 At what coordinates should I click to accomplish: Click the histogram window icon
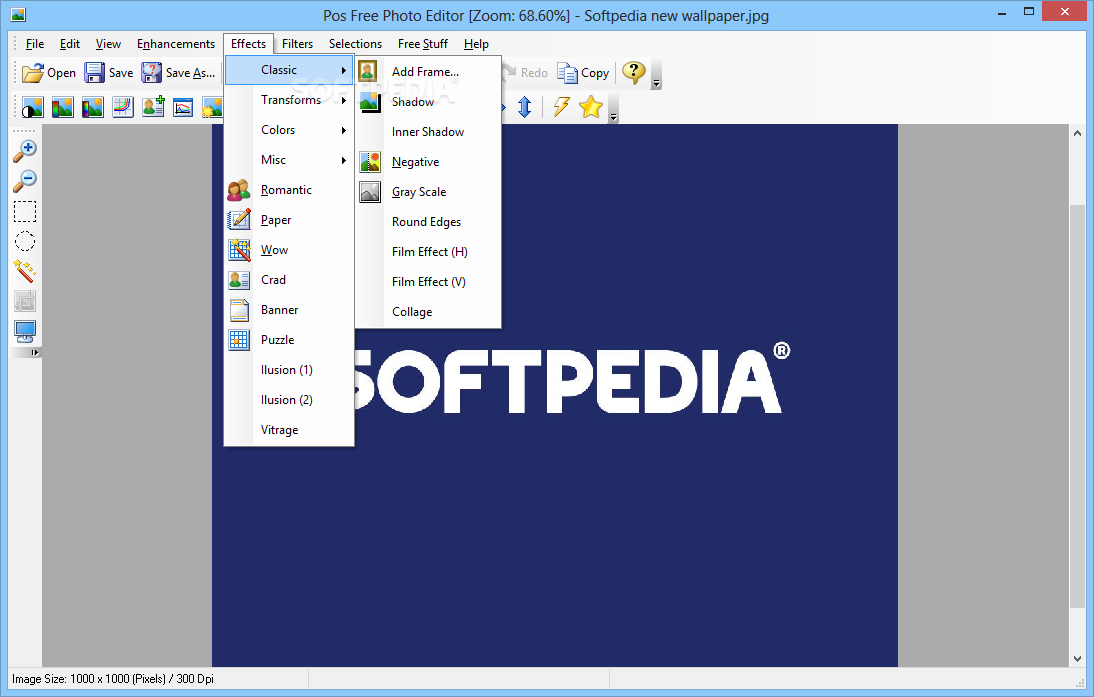pyautogui.click(x=183, y=107)
